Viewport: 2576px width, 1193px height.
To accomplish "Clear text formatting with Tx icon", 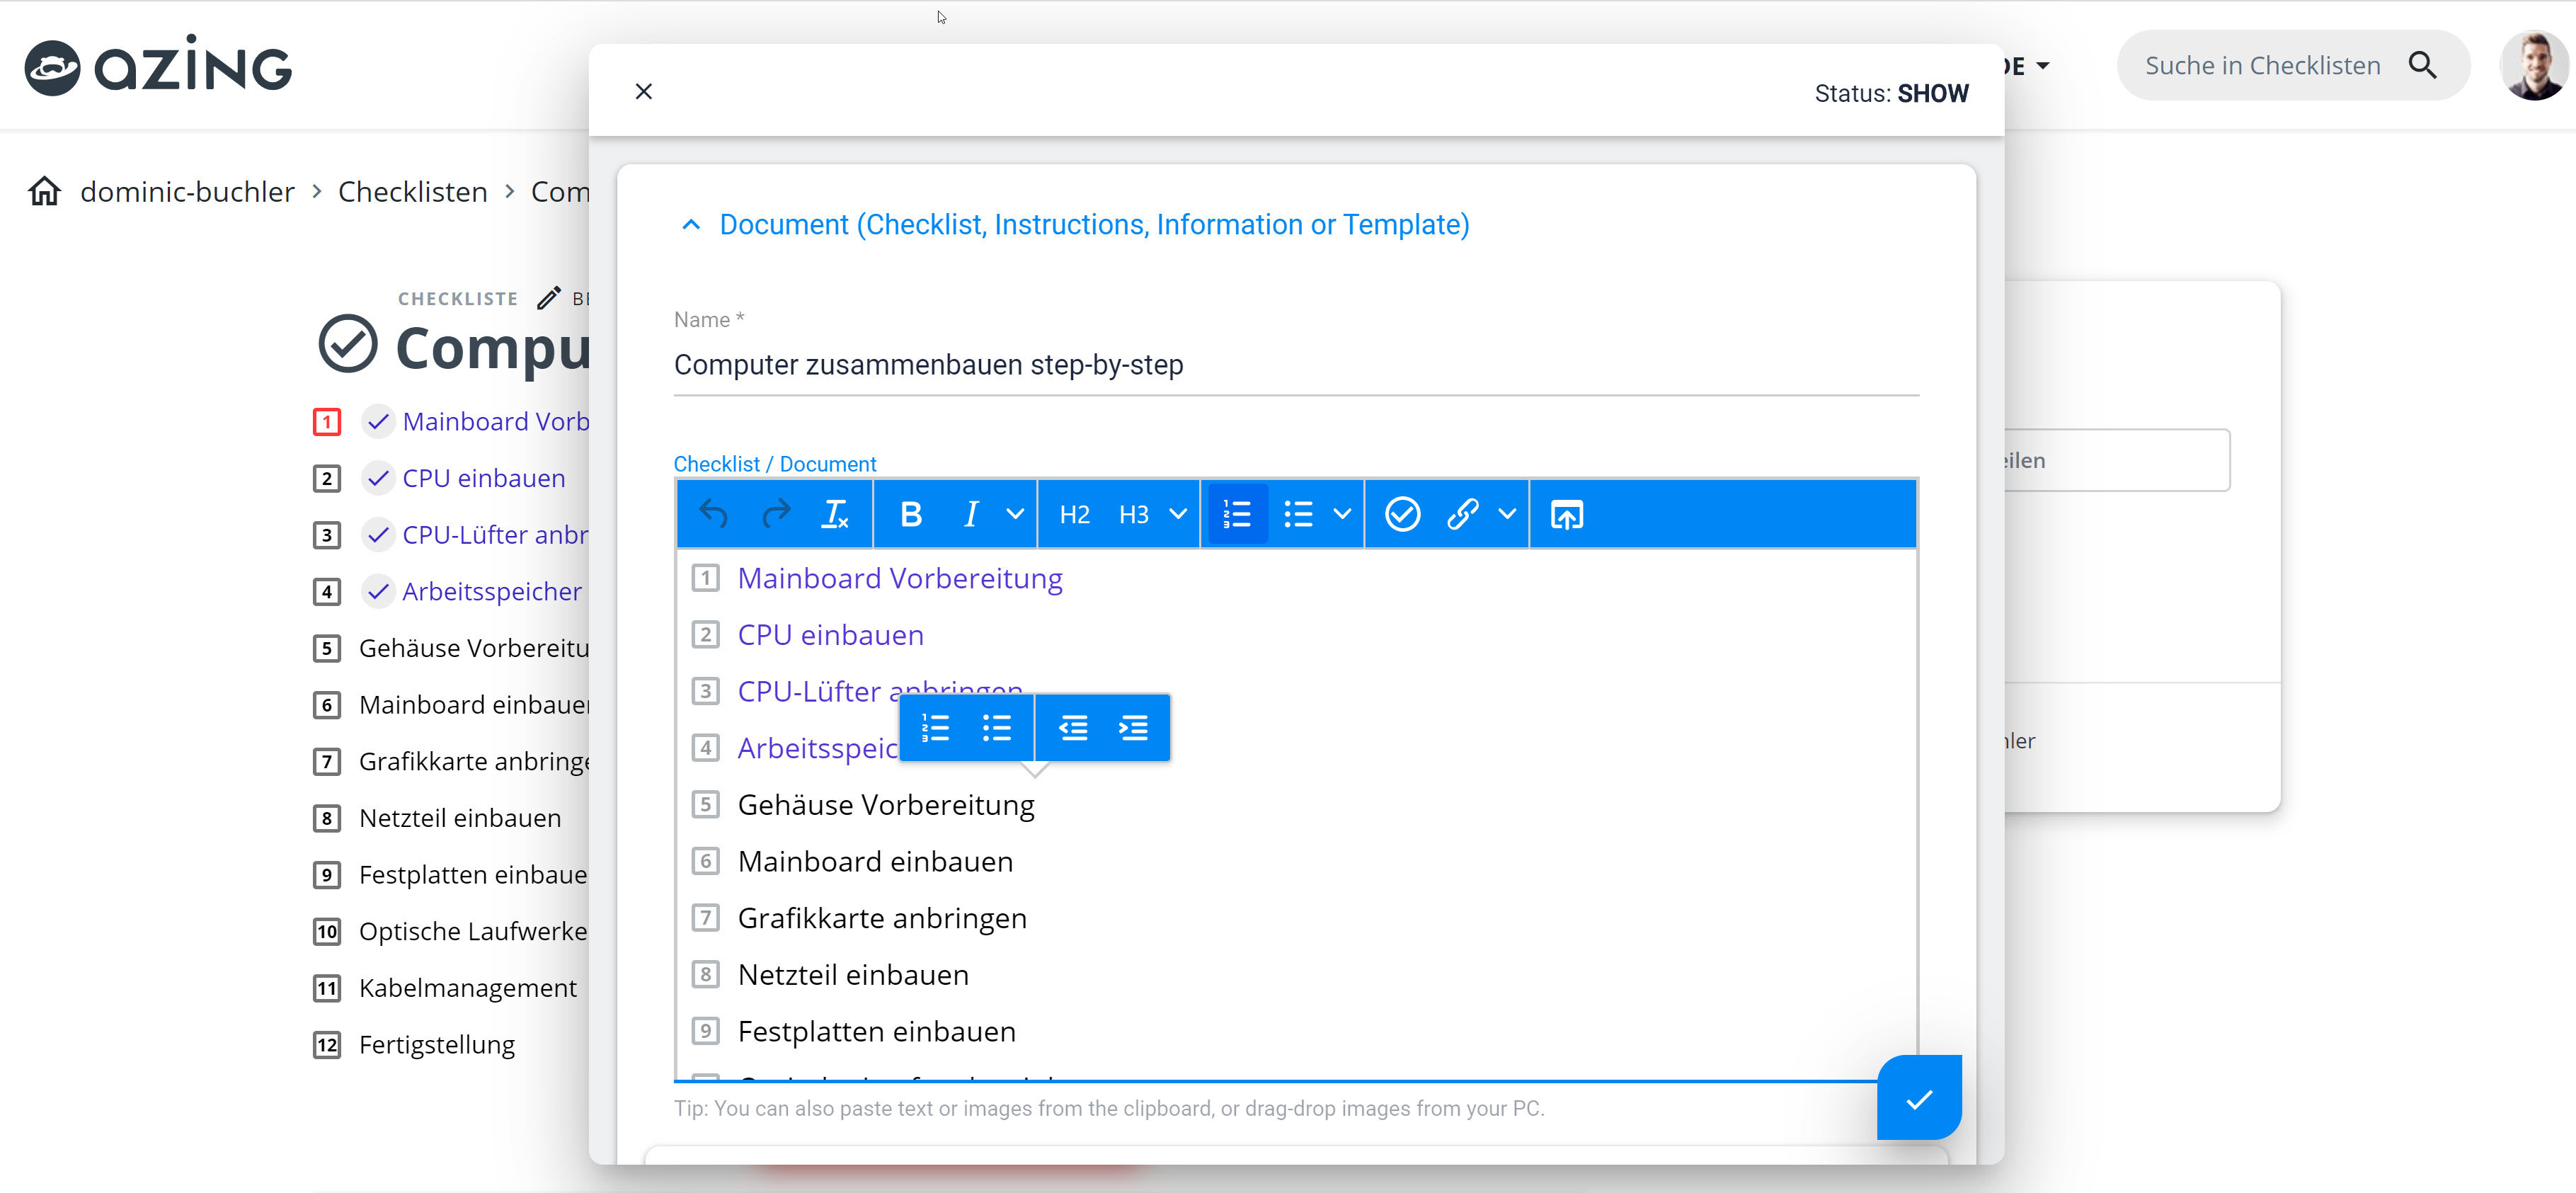I will (835, 514).
